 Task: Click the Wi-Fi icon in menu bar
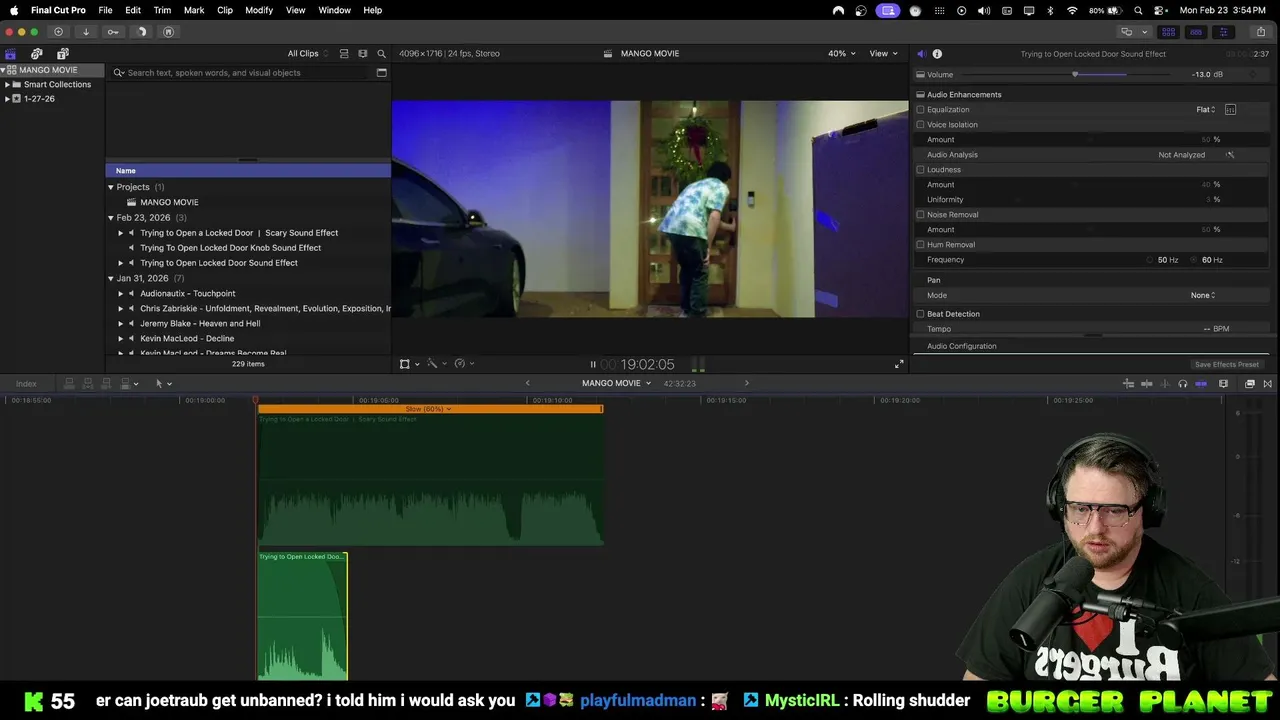pos(1072,10)
